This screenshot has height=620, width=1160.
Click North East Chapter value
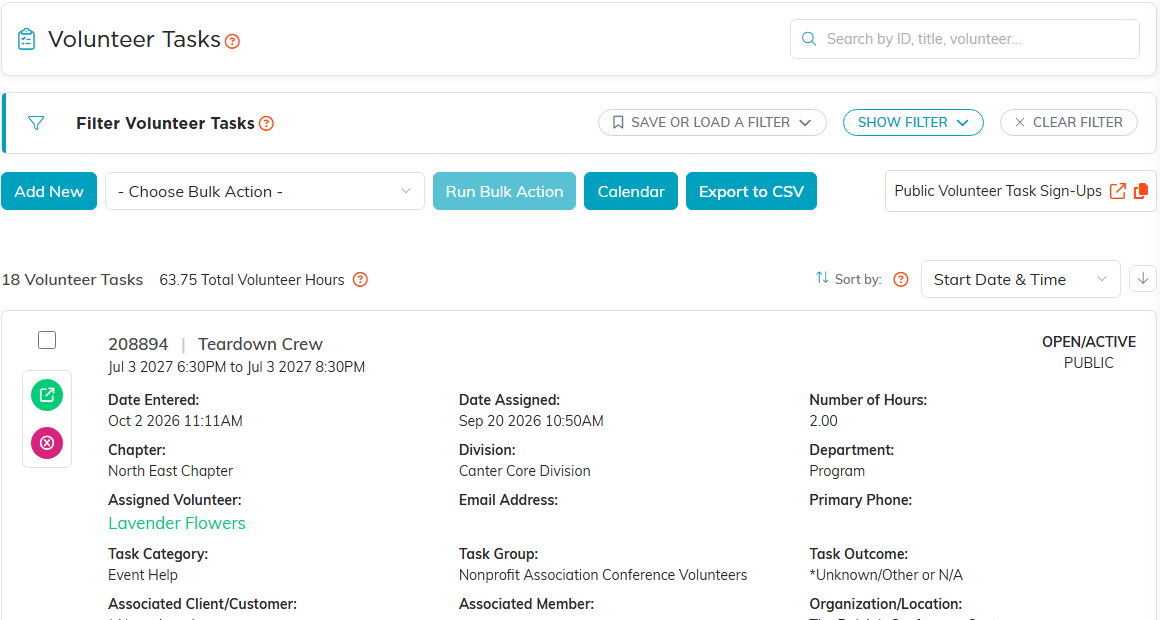pos(170,471)
